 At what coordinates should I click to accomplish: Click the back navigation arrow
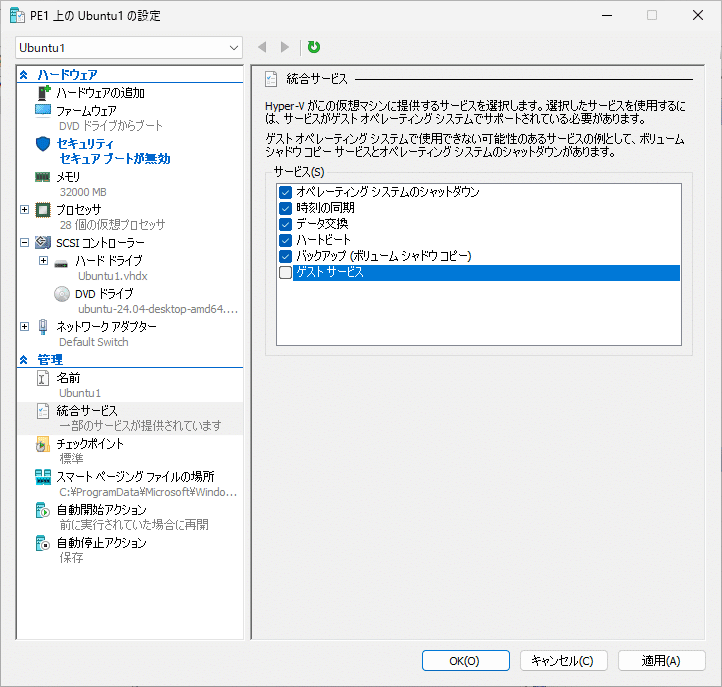pyautogui.click(x=262, y=47)
